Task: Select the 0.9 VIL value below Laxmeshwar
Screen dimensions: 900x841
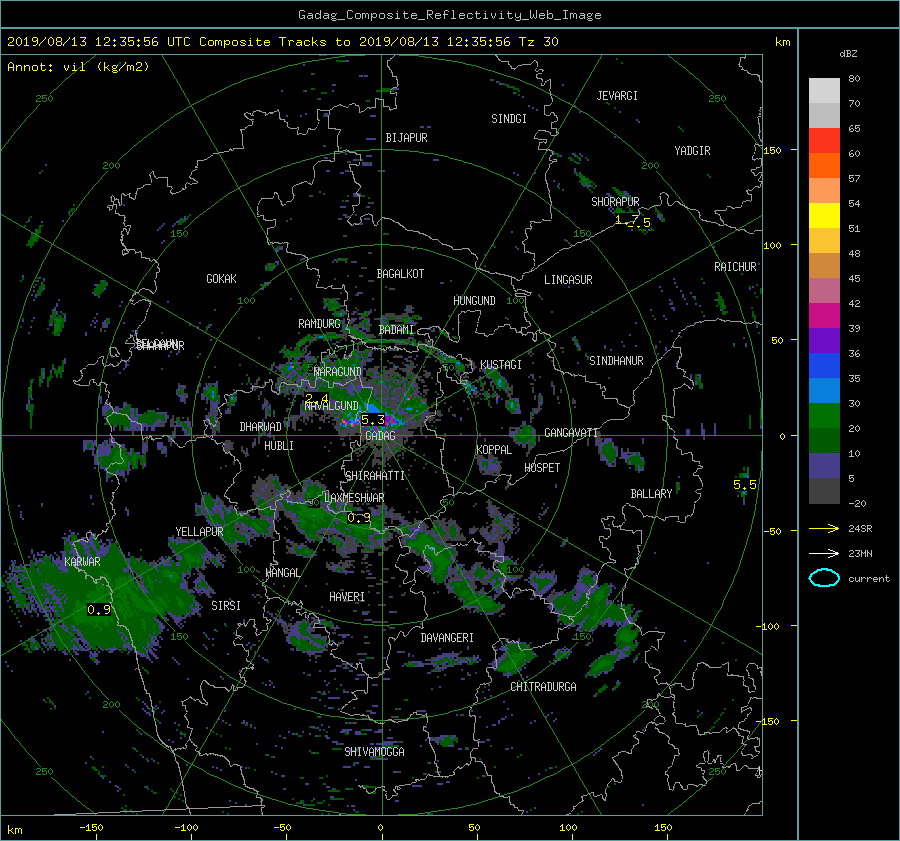Action: 359,518
